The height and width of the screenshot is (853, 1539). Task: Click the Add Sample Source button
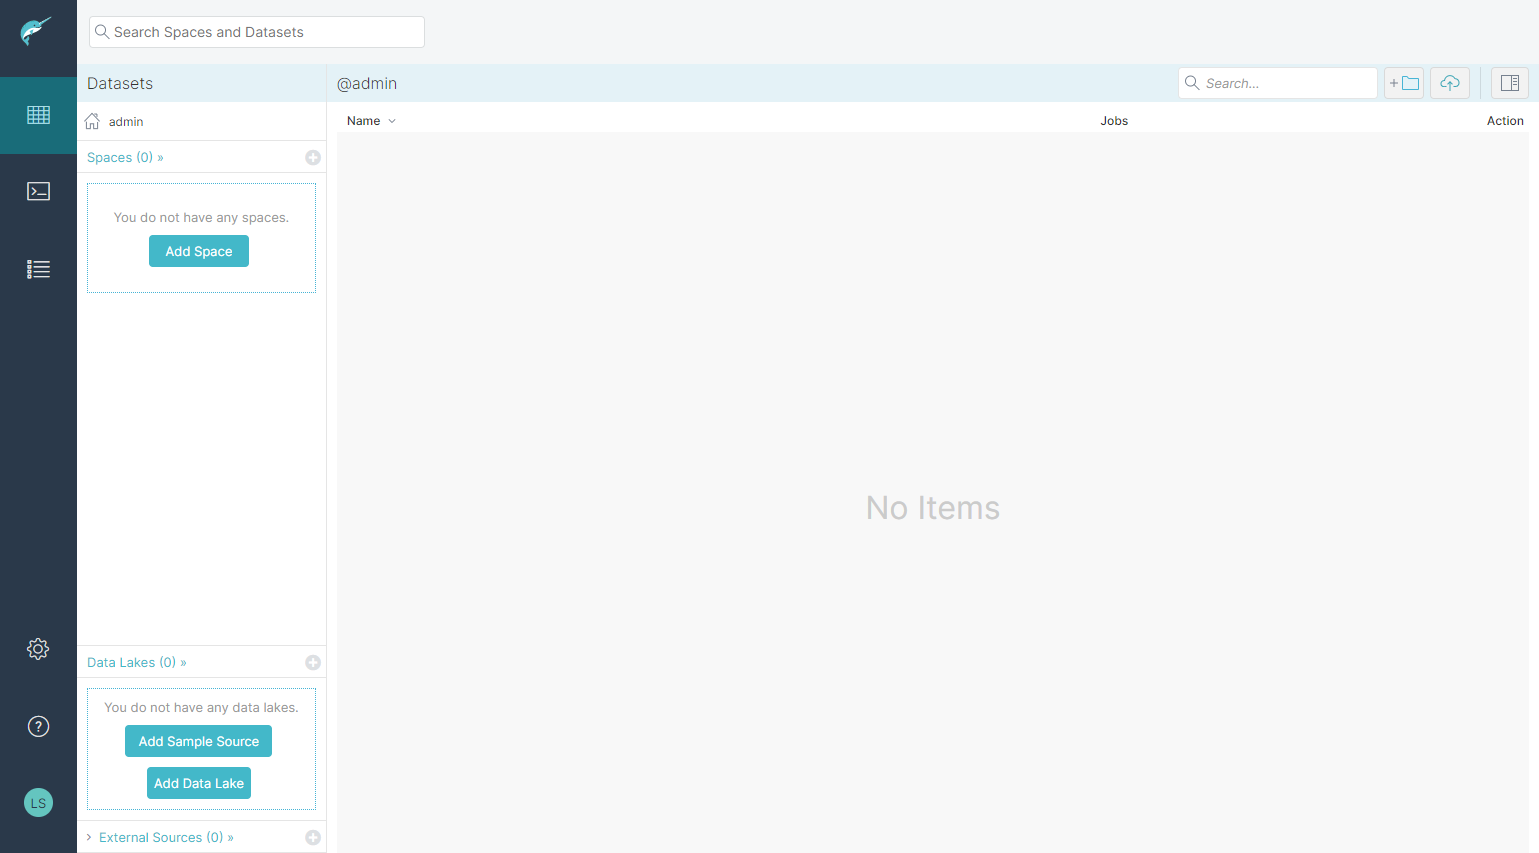(198, 741)
